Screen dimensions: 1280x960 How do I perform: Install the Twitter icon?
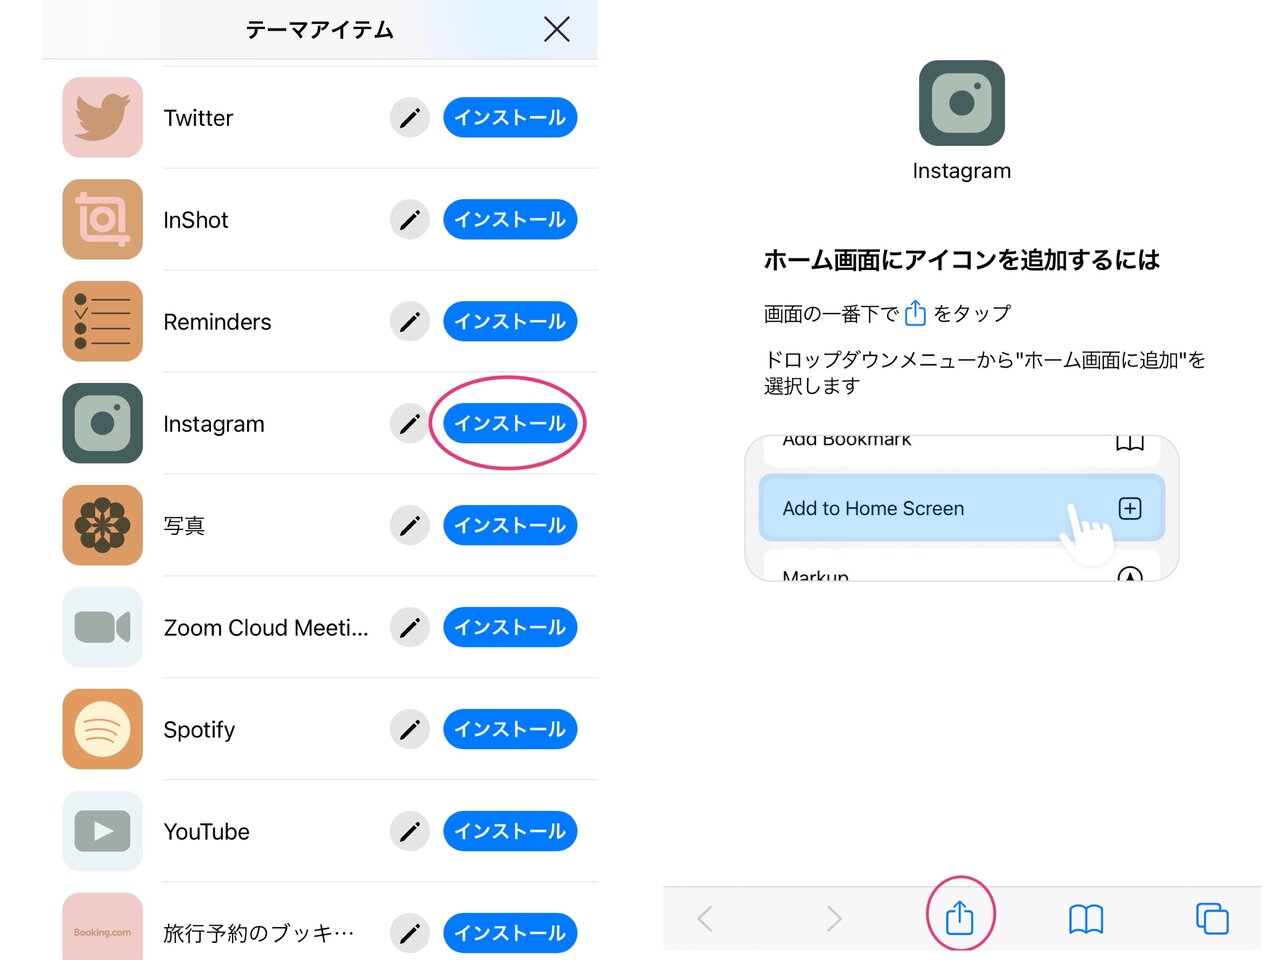(x=510, y=118)
